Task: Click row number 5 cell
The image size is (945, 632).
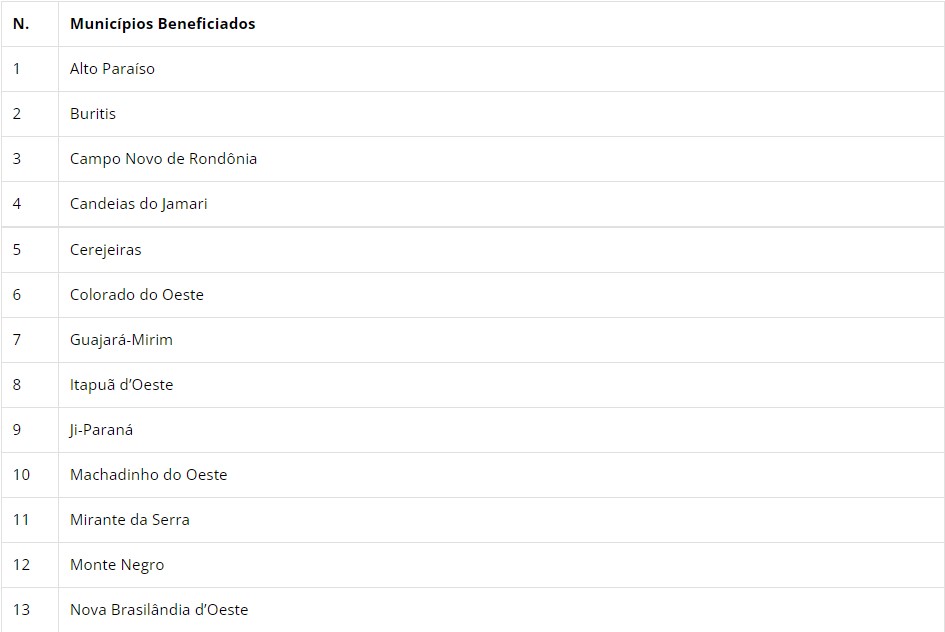Action: click(17, 250)
